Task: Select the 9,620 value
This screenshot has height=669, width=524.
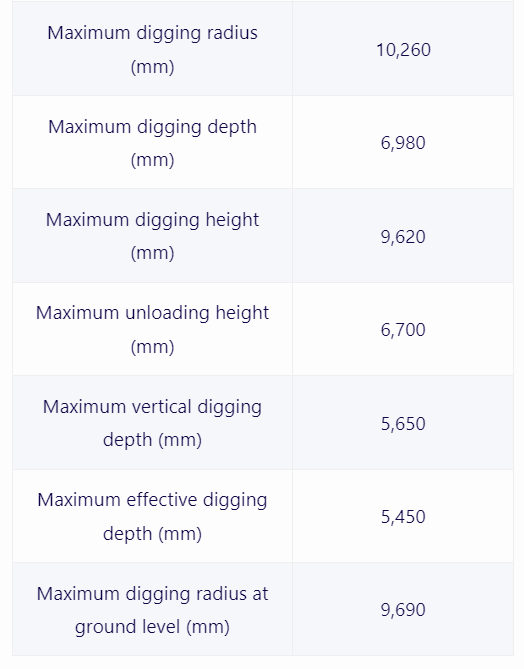Action: coord(403,236)
